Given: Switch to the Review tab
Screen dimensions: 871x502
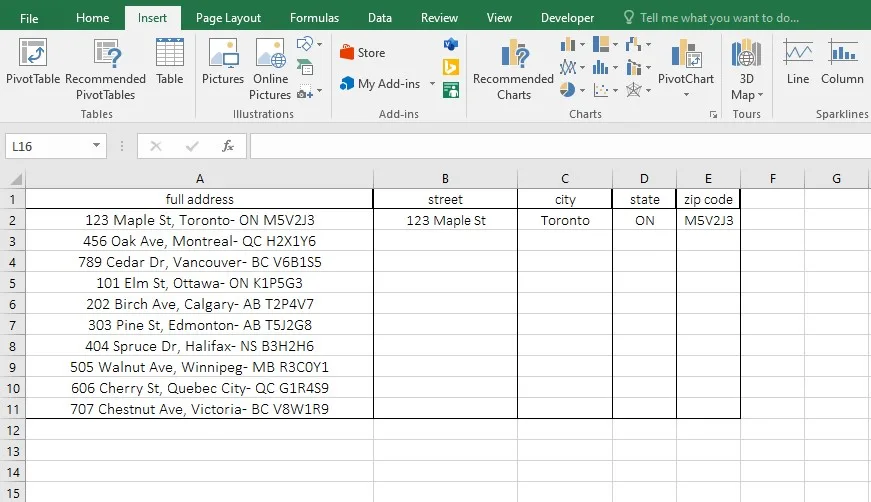Looking at the screenshot, I should click(439, 18).
